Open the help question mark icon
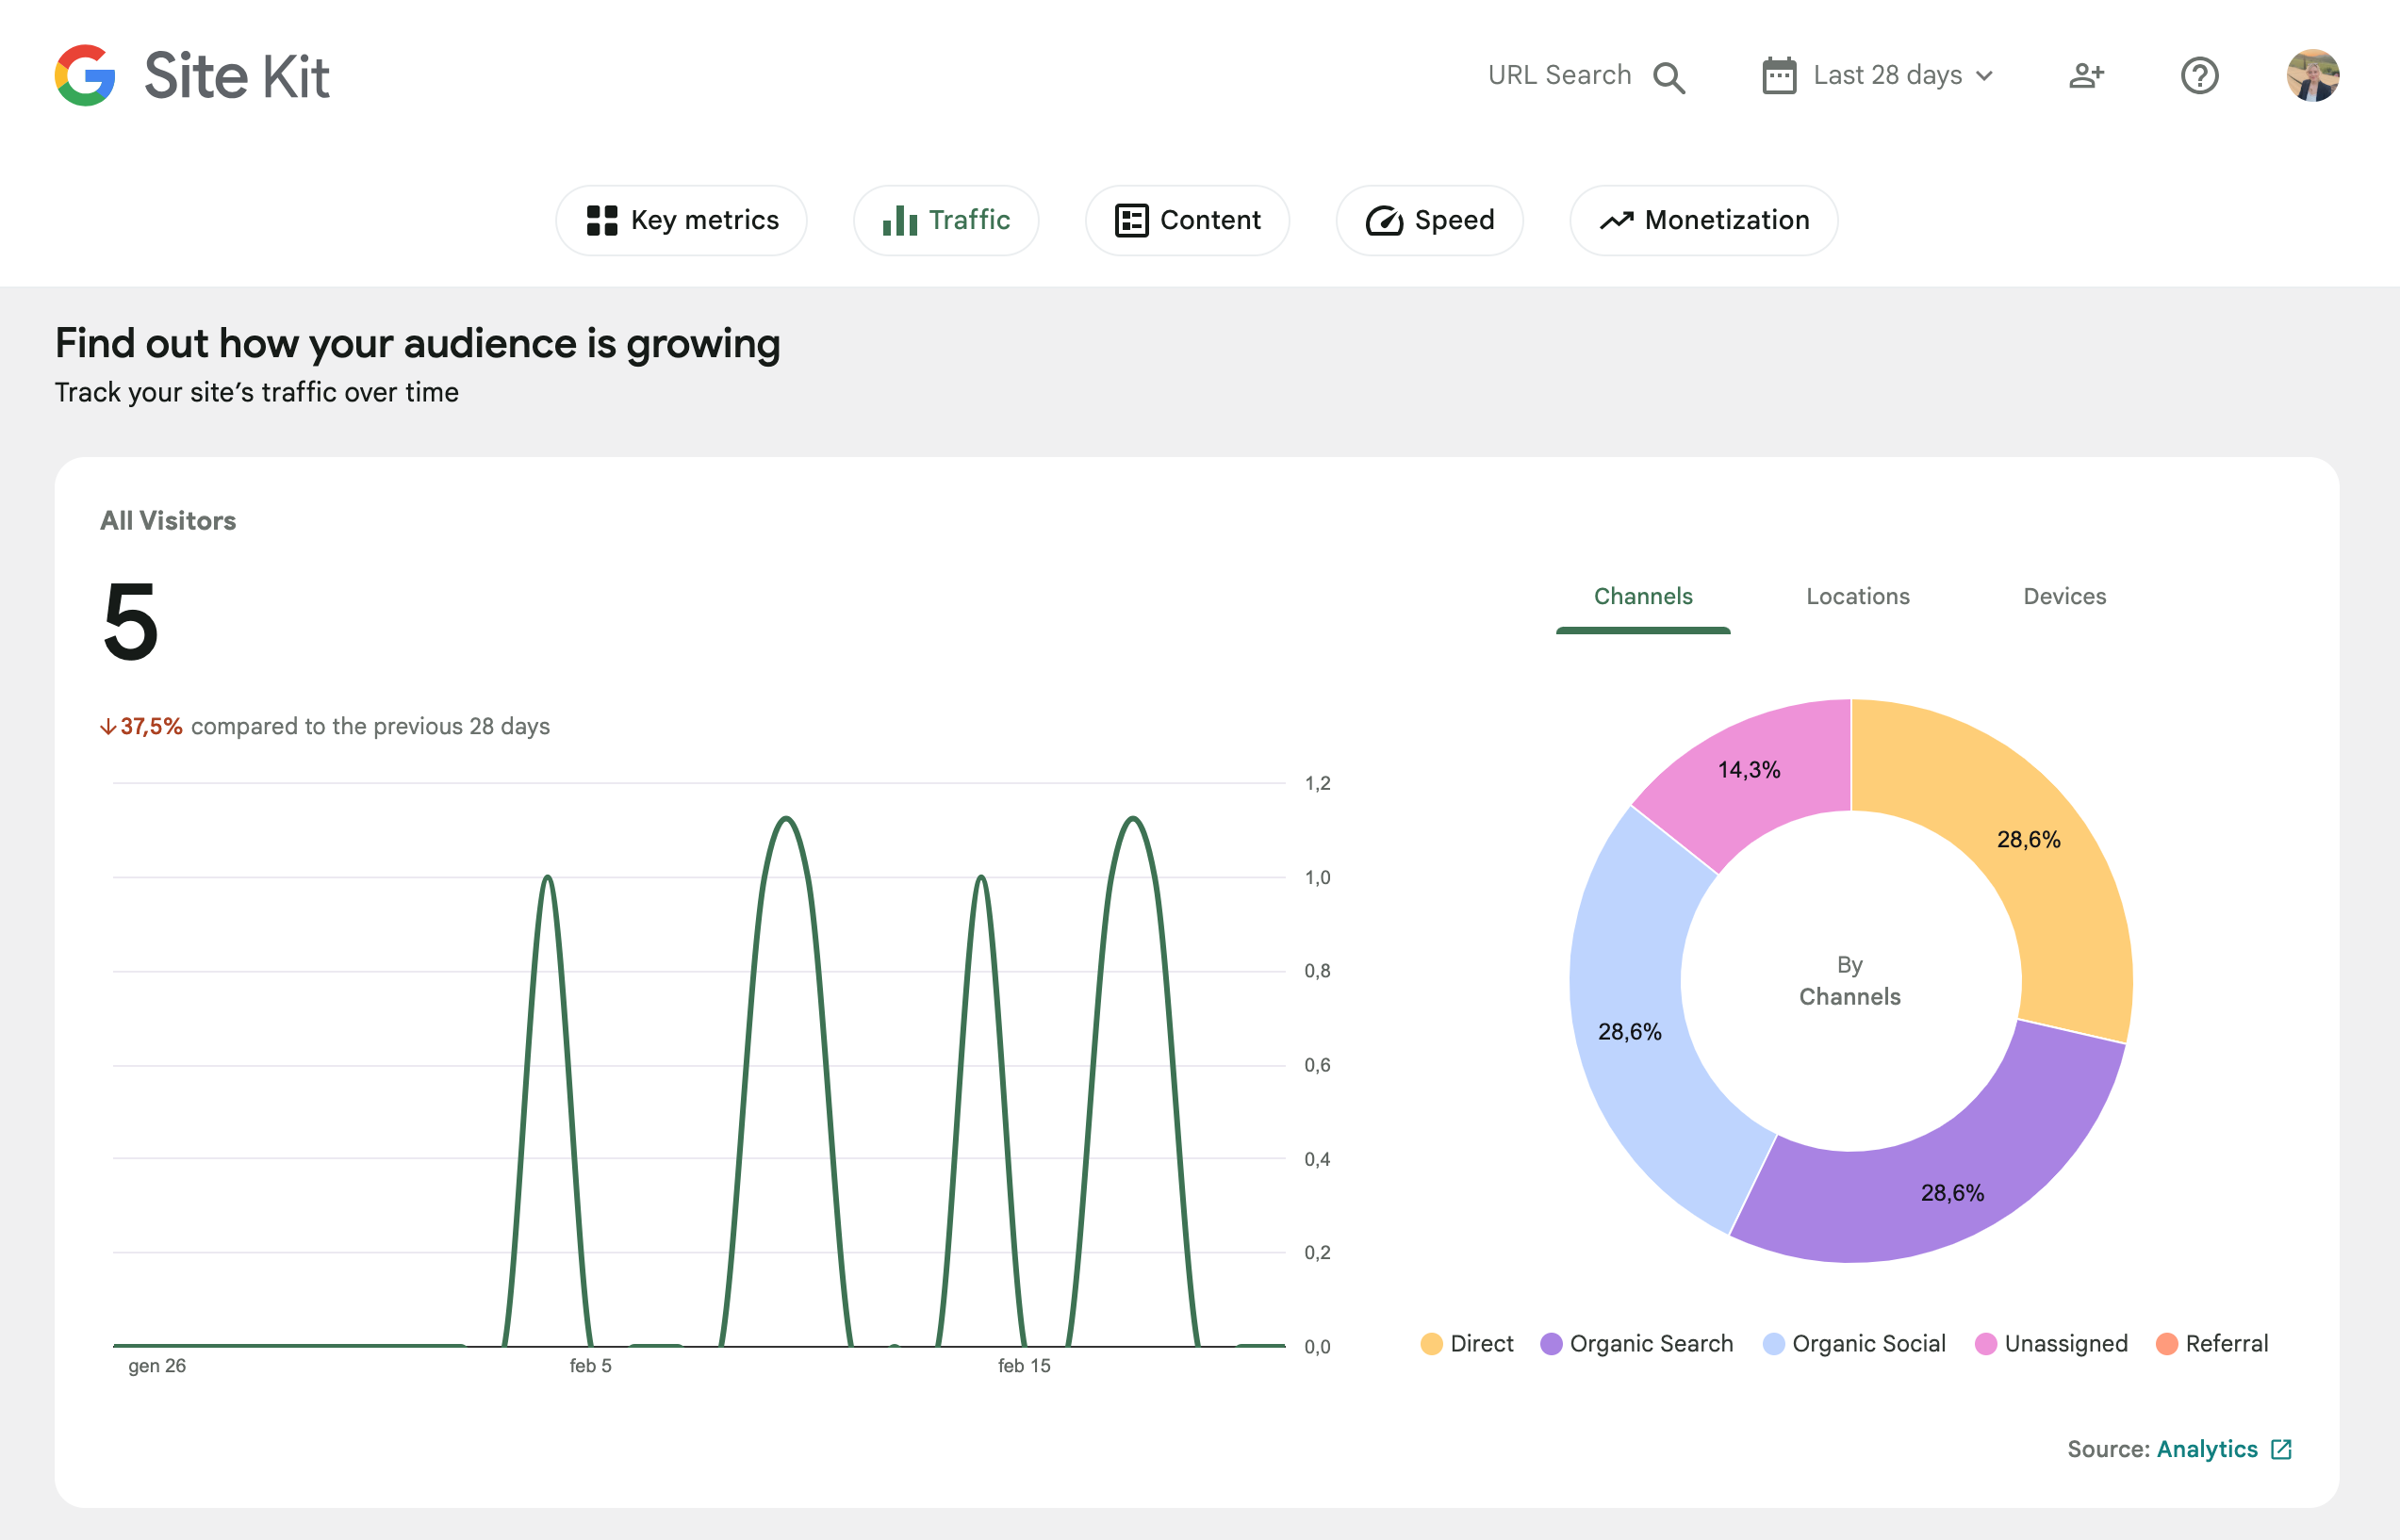2400x1540 pixels. tap(2199, 76)
